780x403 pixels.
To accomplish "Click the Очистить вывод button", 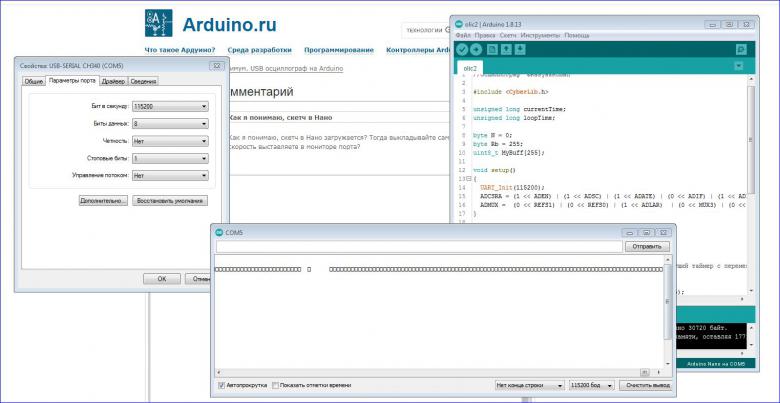I will pyautogui.click(x=648, y=385).
